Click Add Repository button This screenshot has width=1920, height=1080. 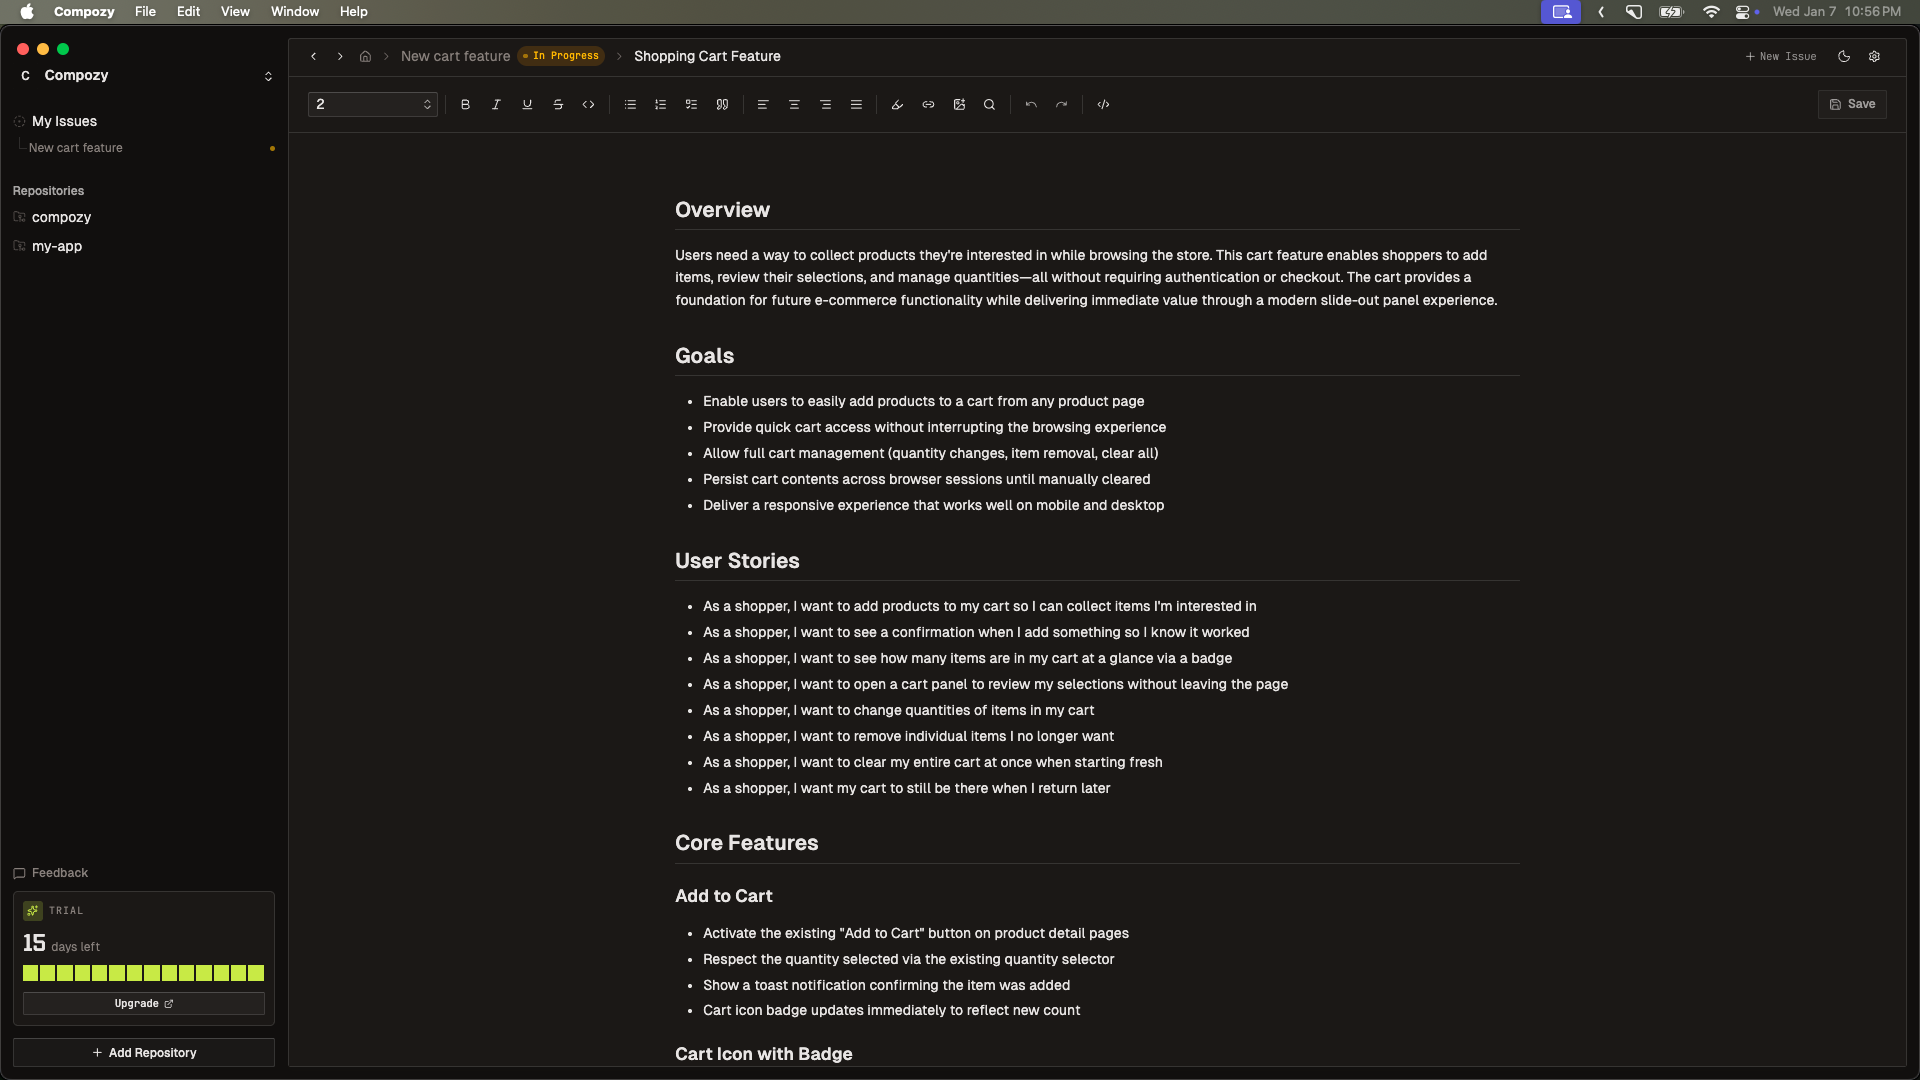144,1052
